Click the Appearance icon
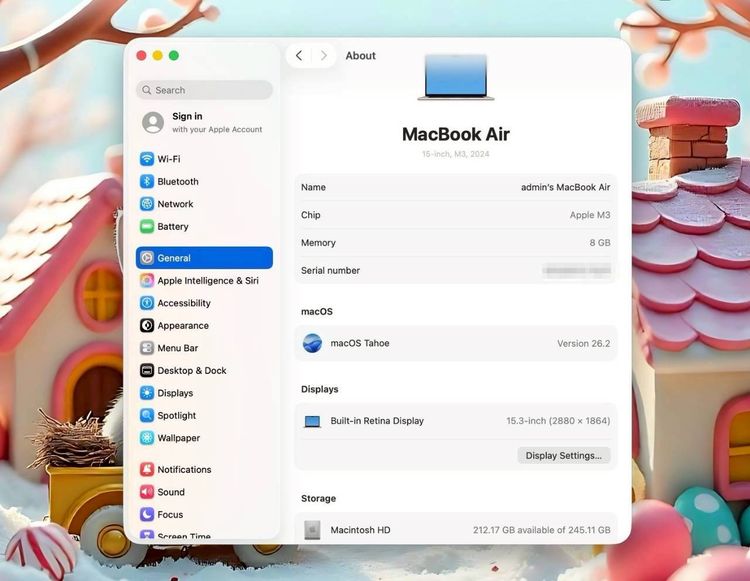This screenshot has height=581, width=750. click(147, 325)
